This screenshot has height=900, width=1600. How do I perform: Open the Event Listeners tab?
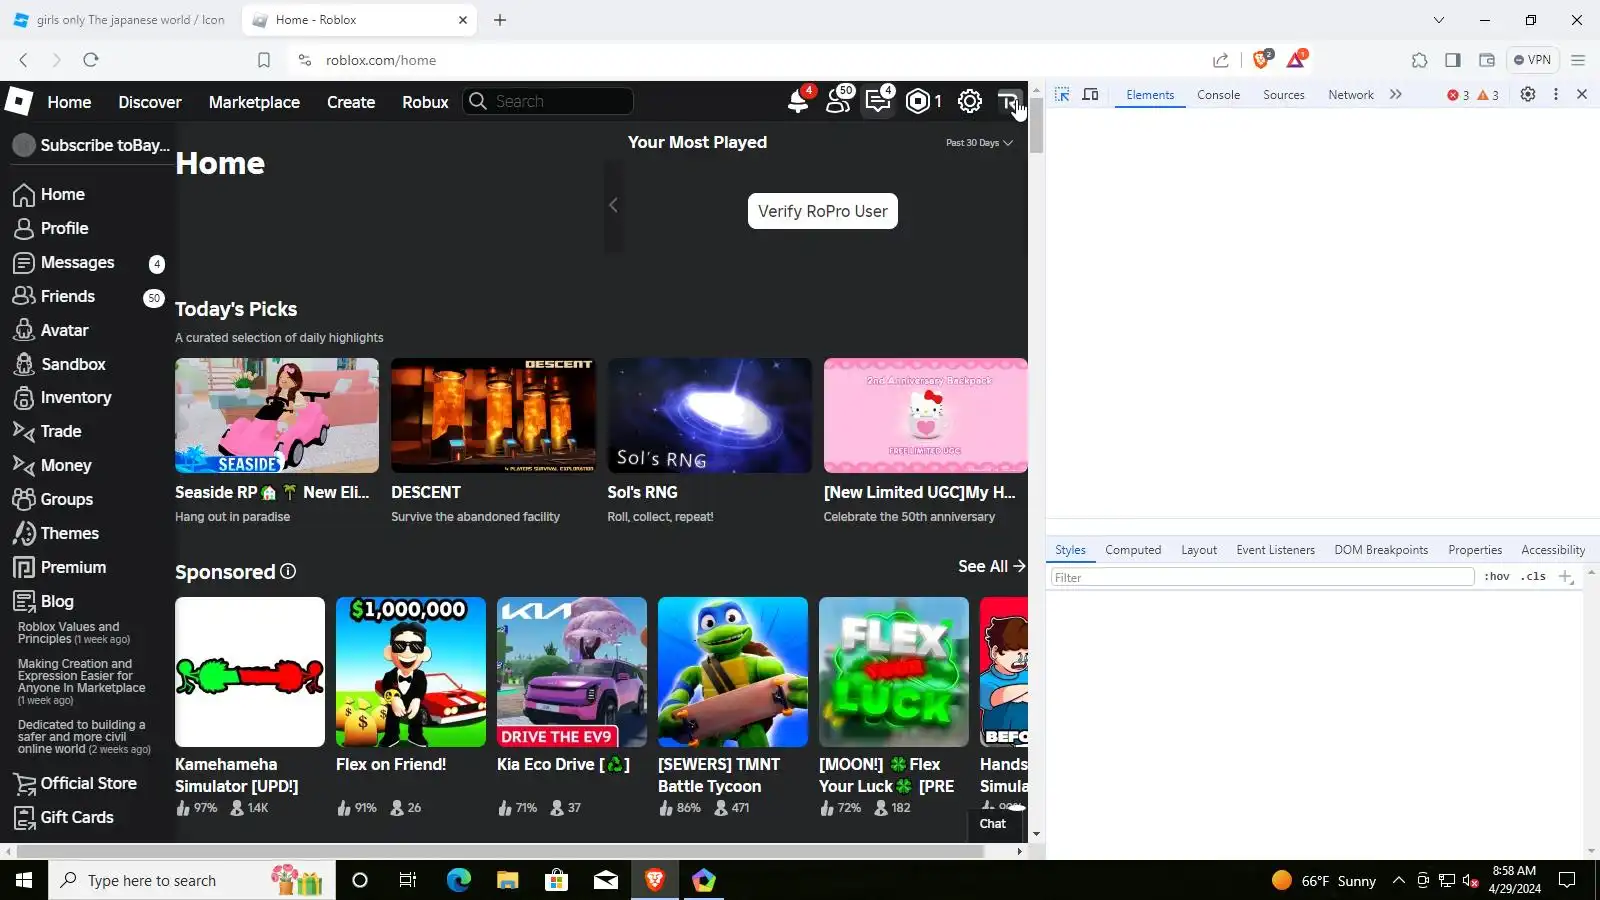click(x=1275, y=550)
